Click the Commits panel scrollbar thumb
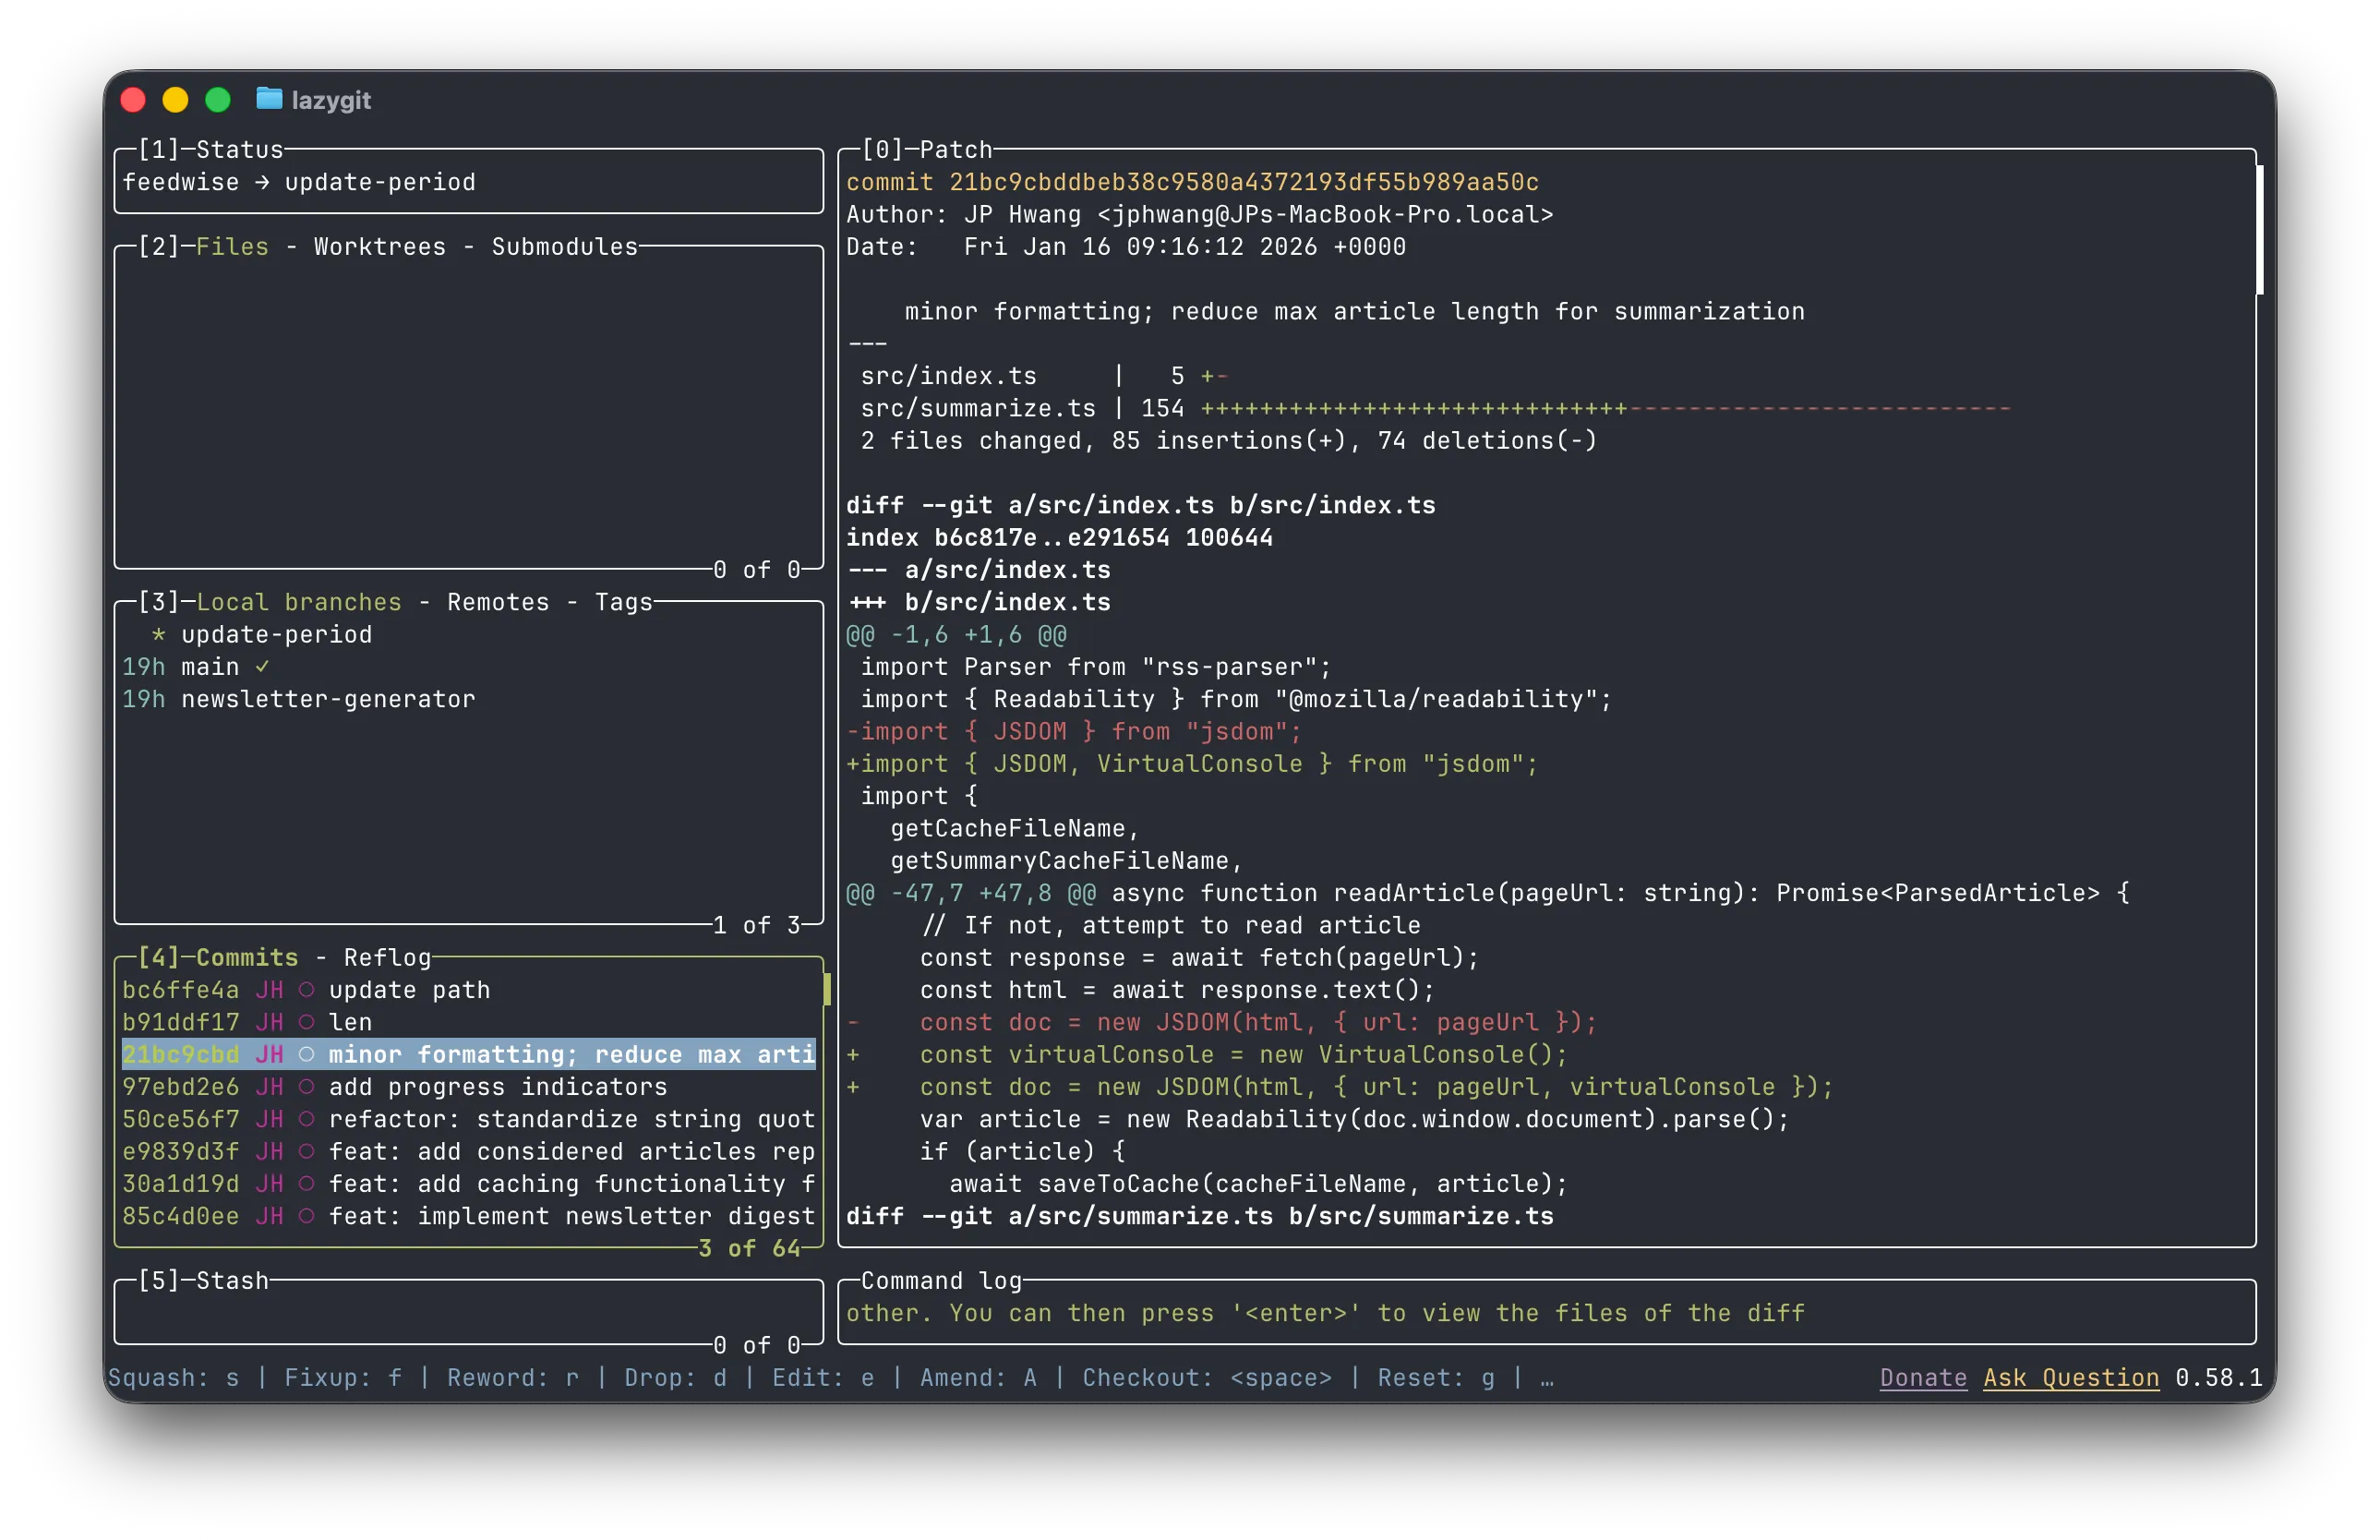 click(827, 989)
